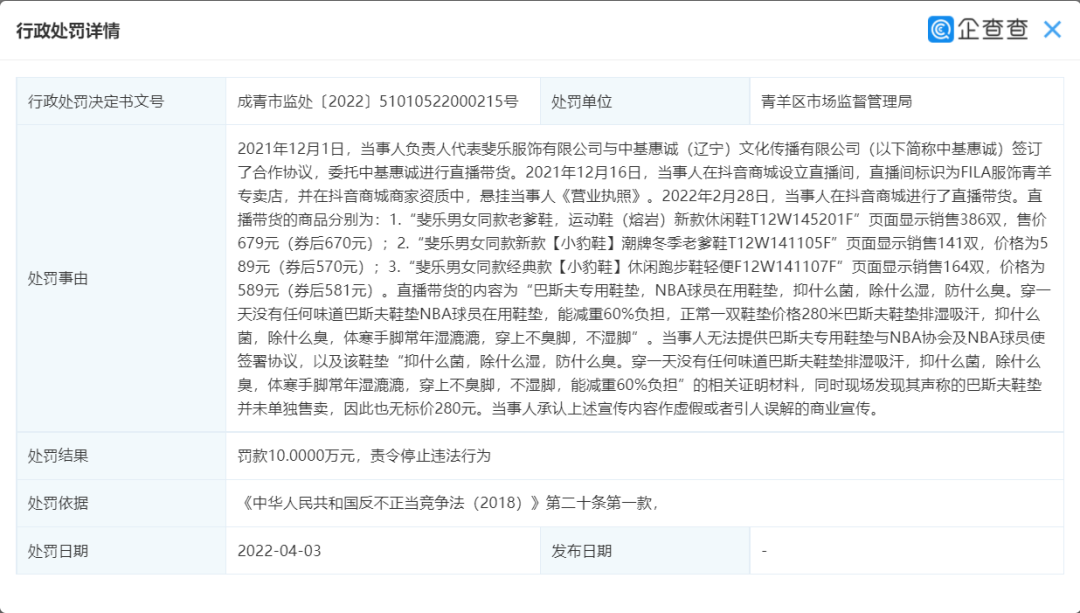Click the 处罚事由 label cell

(x=121, y=278)
